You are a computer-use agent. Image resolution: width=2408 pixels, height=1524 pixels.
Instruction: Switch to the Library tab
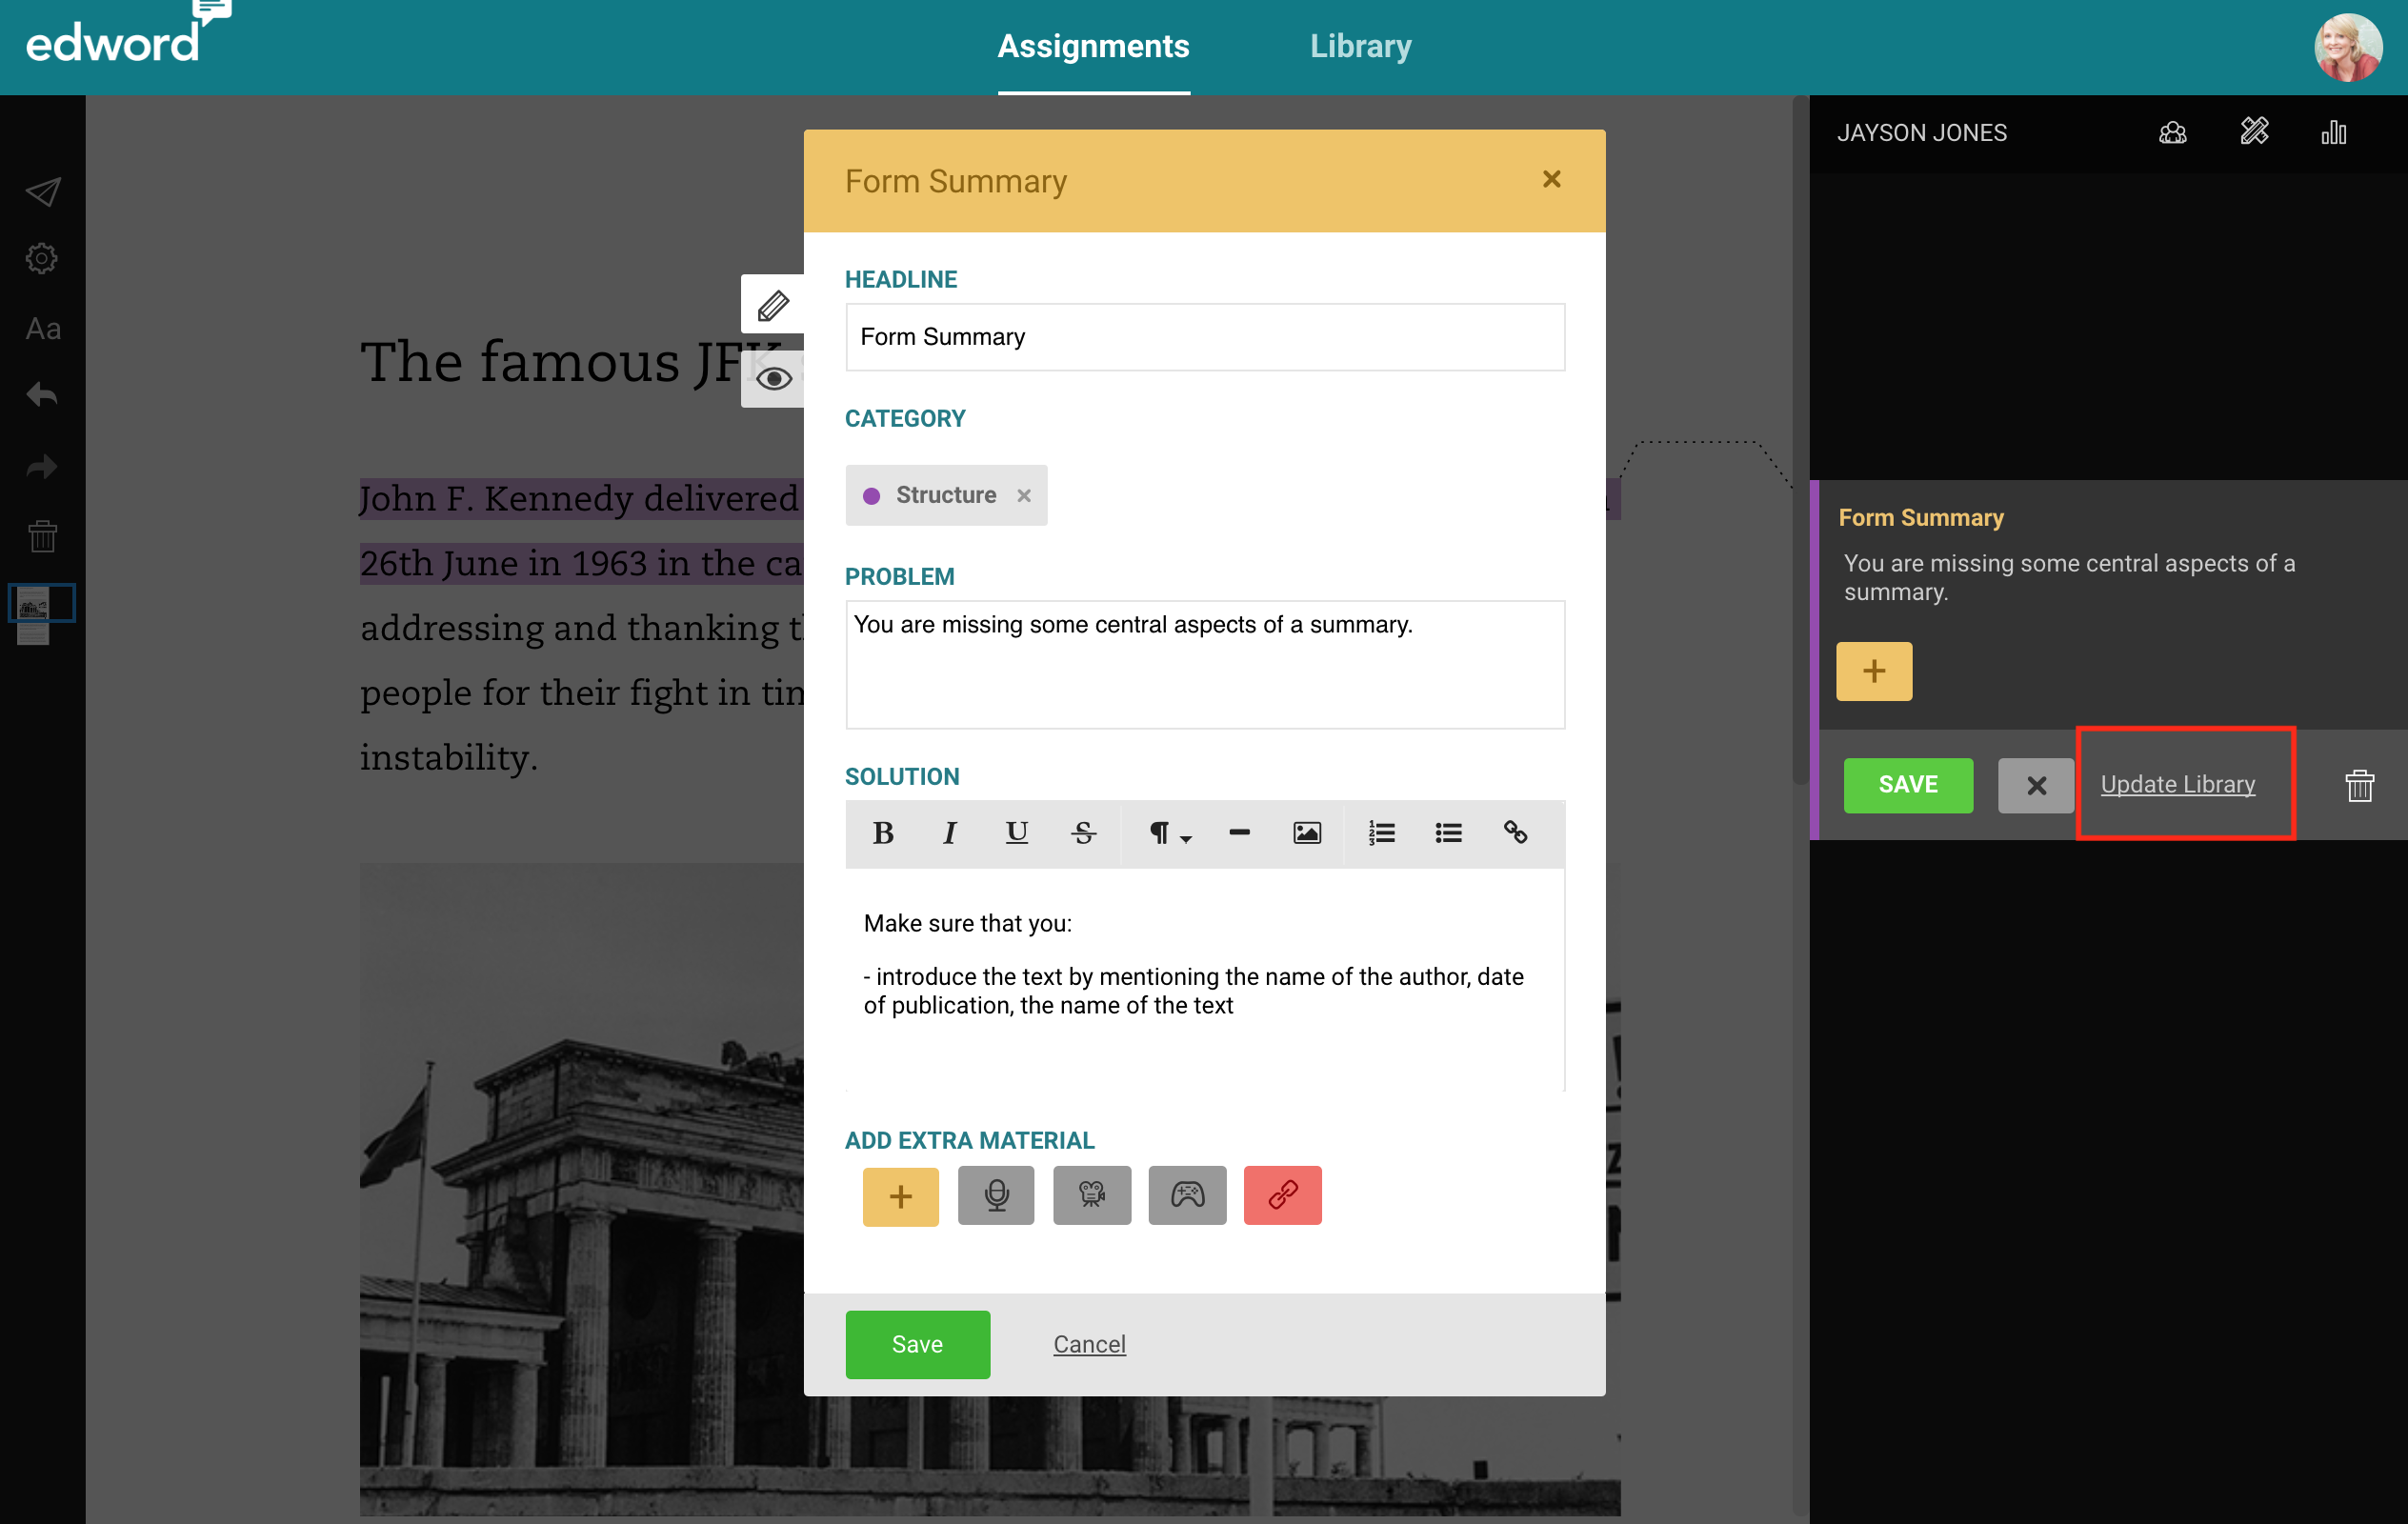(x=1360, y=46)
